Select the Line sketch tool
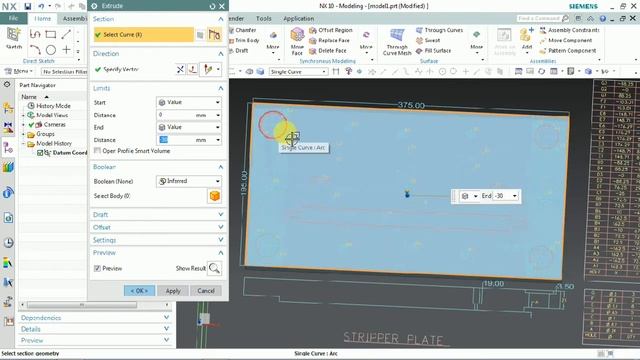This screenshot has width=640, height=360. (x=66, y=35)
